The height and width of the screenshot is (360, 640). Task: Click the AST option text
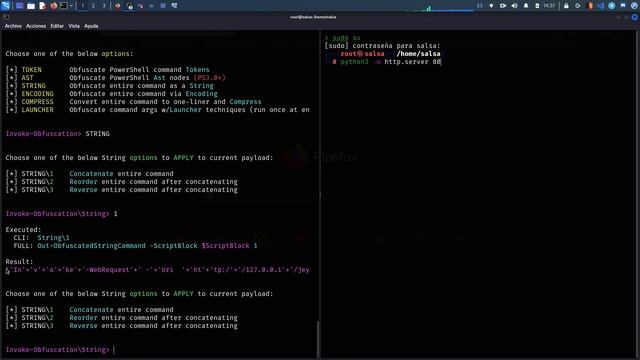[27, 78]
